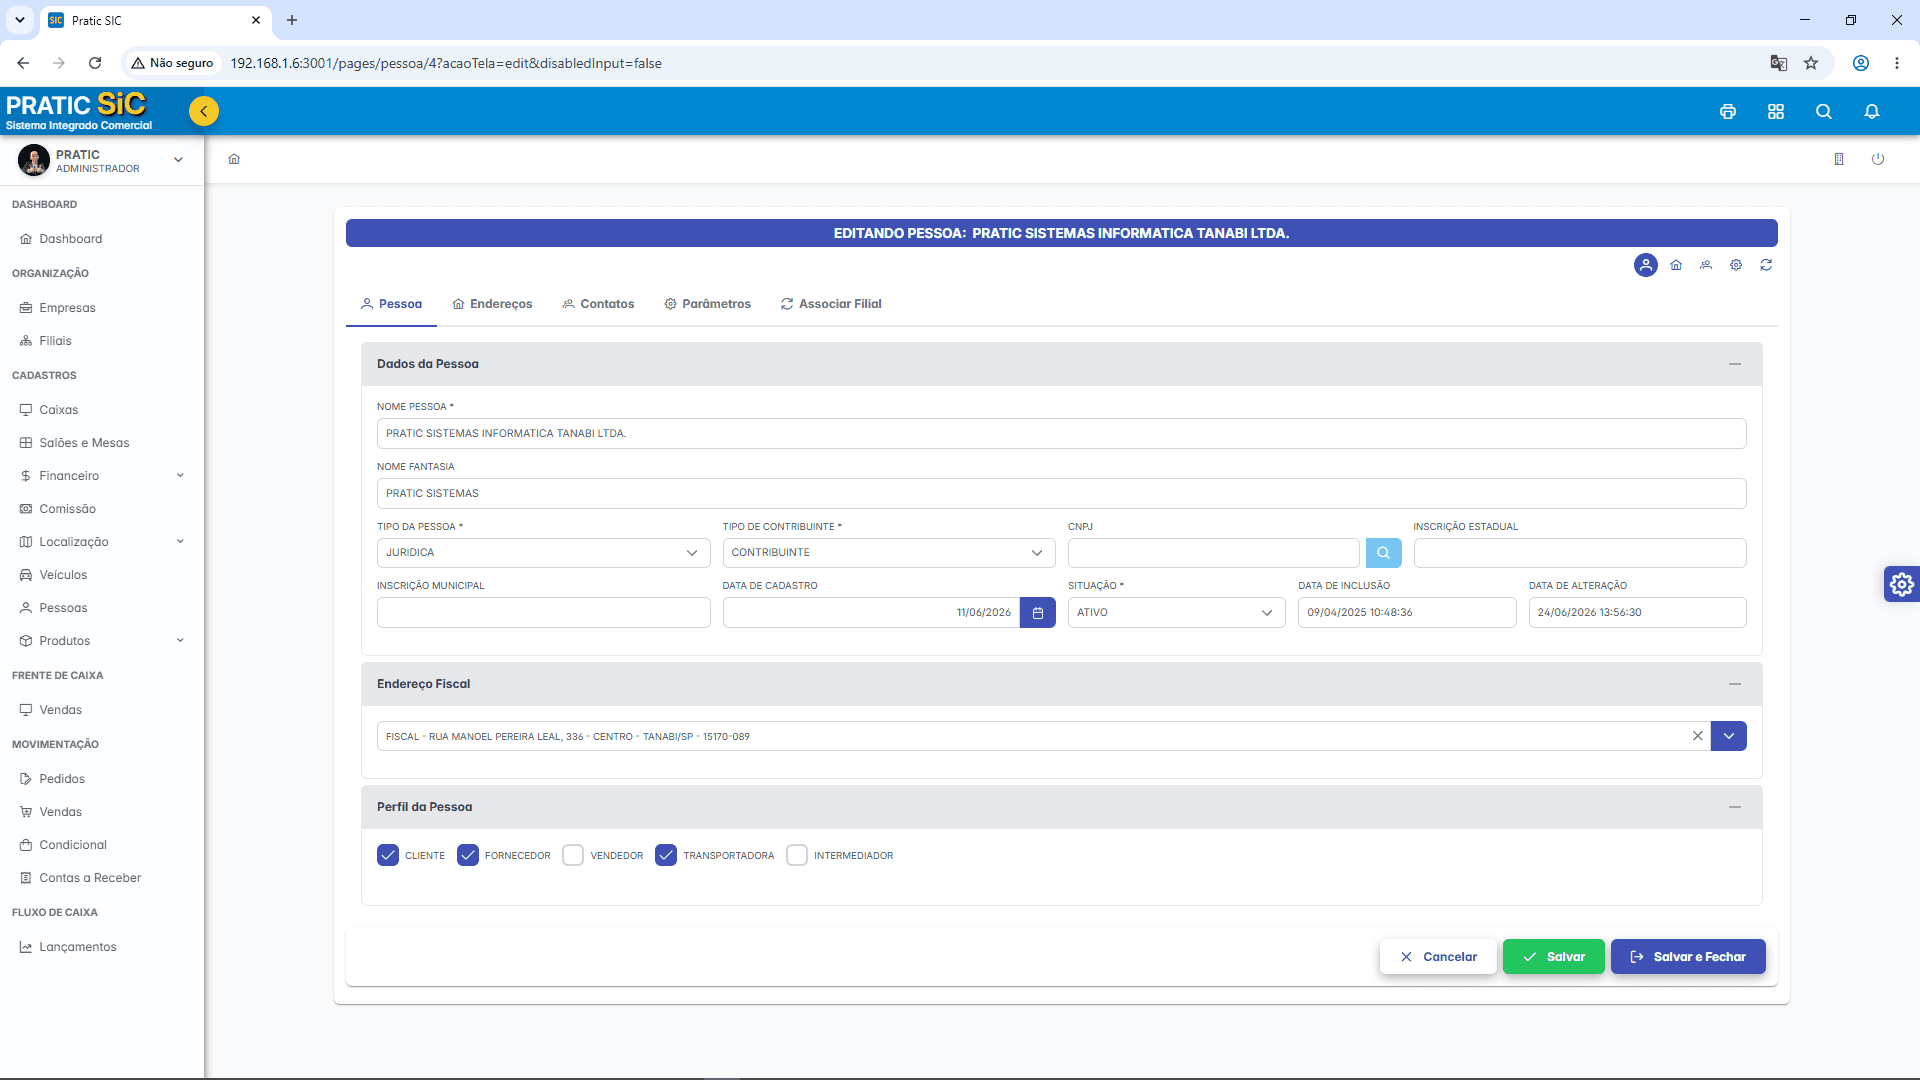Viewport: 1920px width, 1080px height.
Task: Open Empresas in the sidebar
Action: coord(102,308)
